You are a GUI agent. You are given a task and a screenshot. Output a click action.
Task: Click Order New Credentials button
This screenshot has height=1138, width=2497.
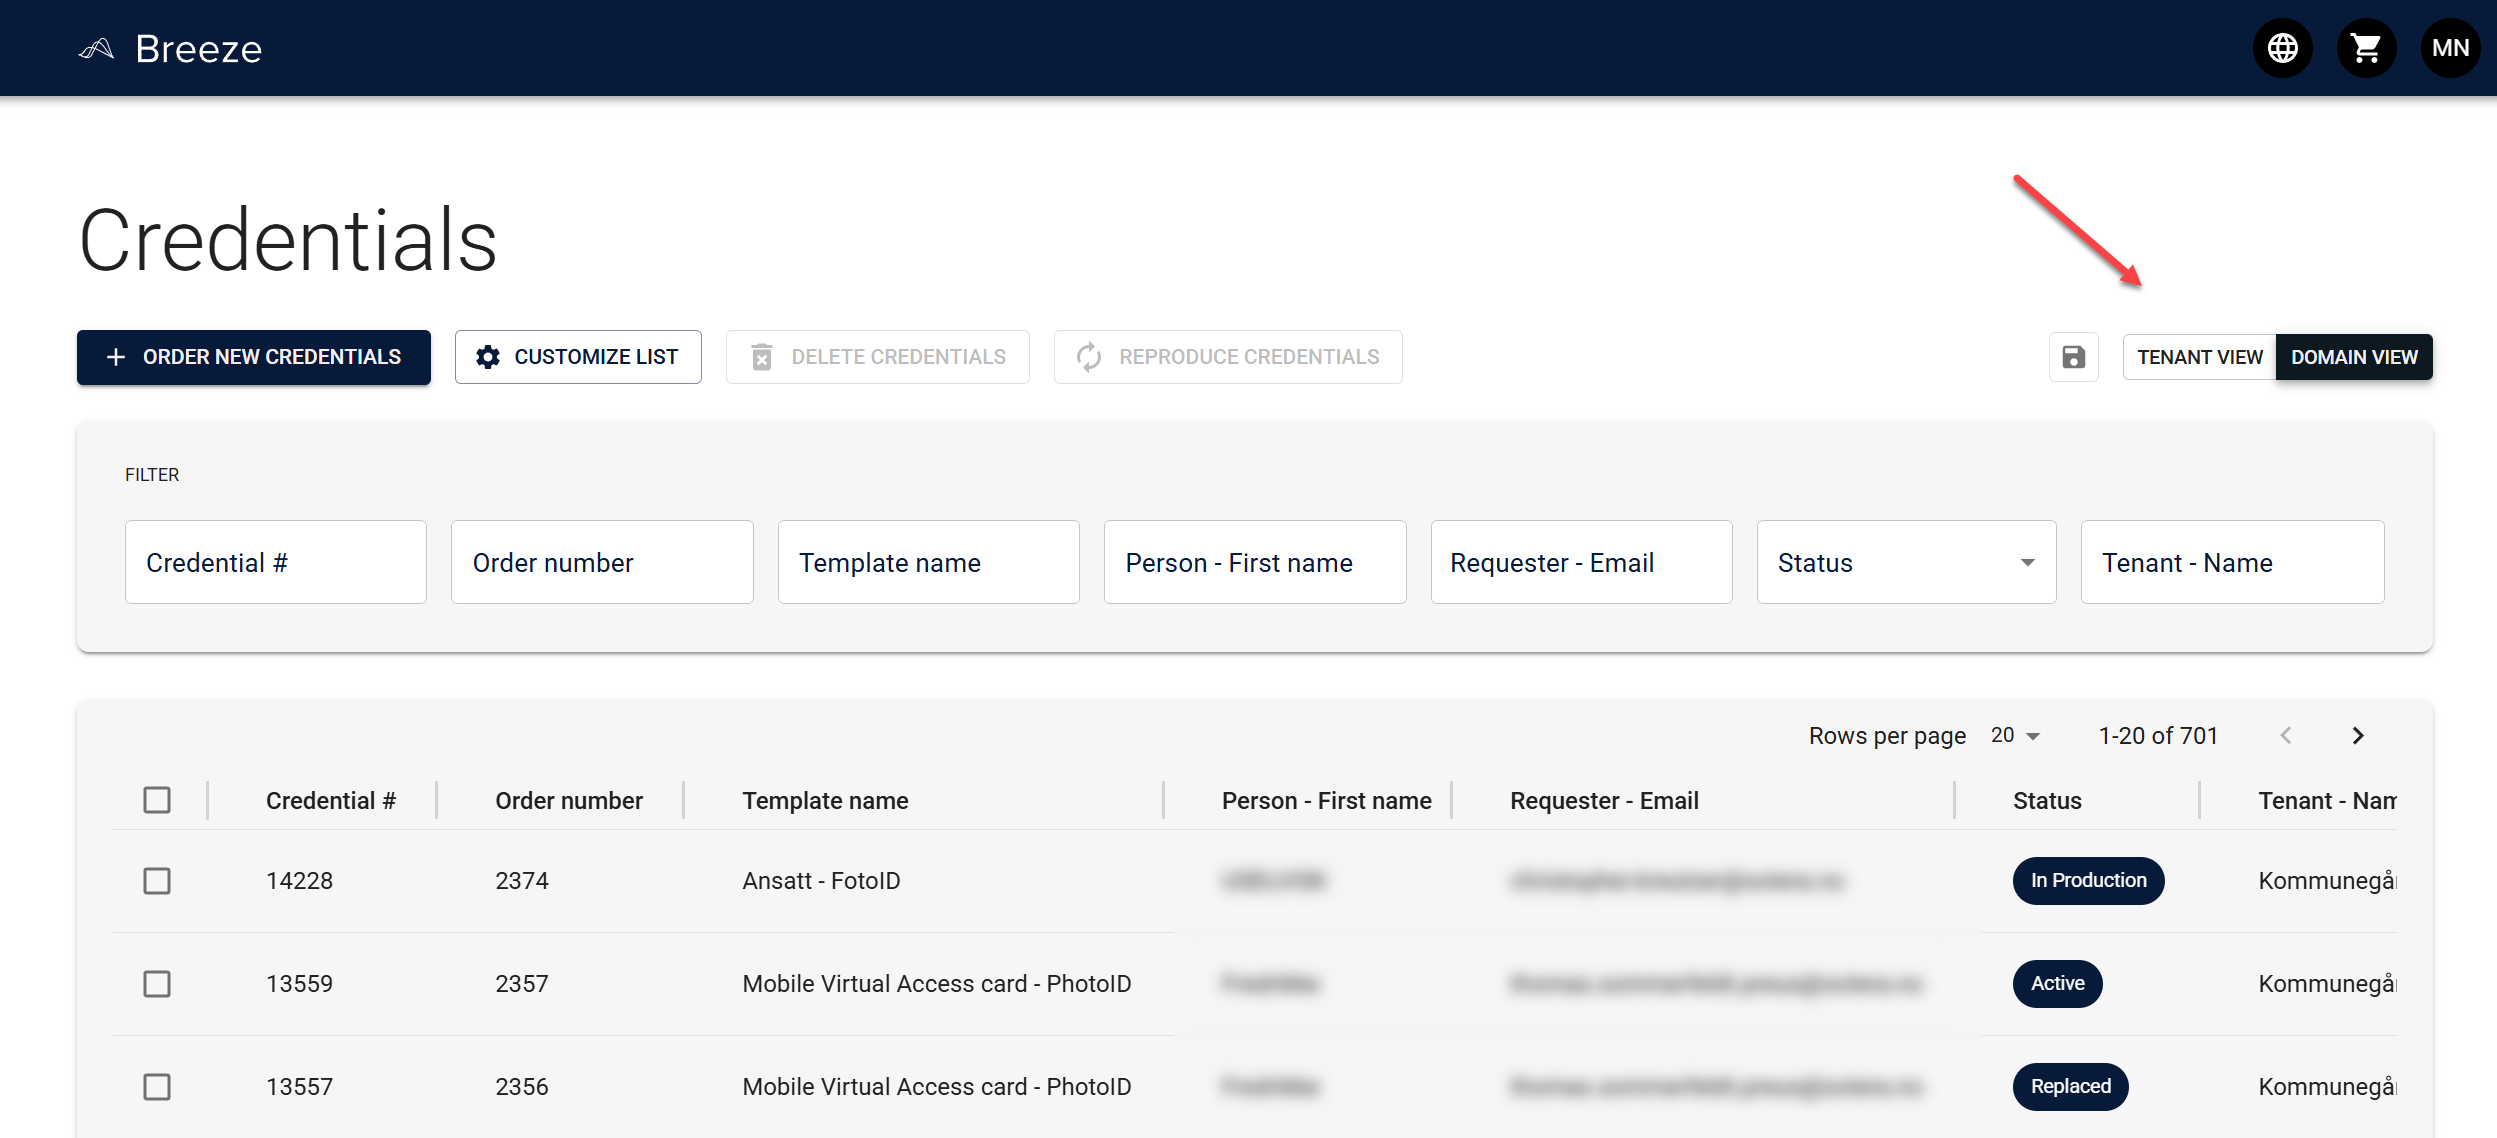click(x=253, y=357)
